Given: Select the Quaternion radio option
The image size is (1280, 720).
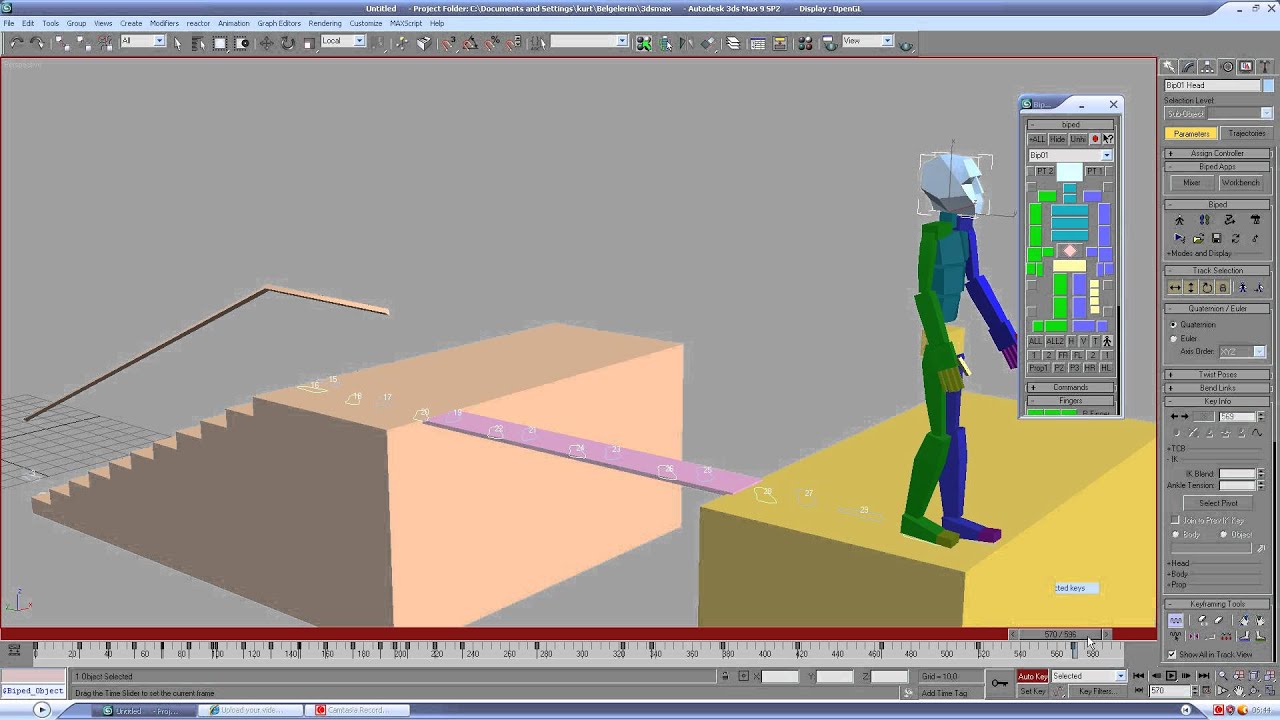Looking at the screenshot, I should pyautogui.click(x=1174, y=324).
